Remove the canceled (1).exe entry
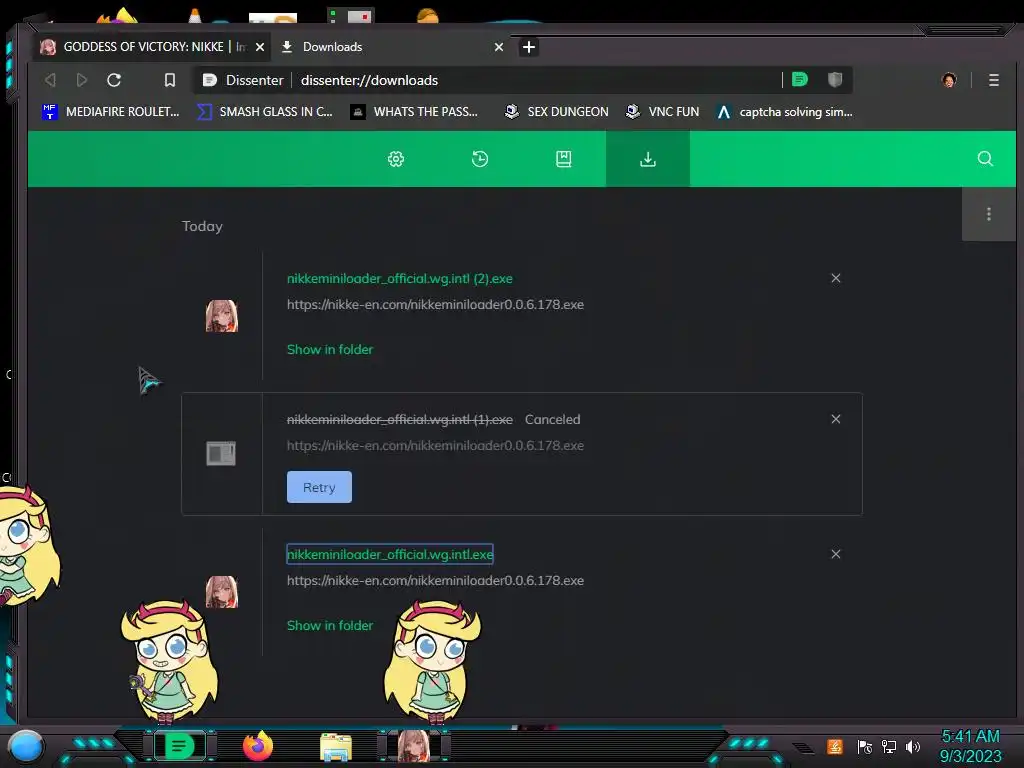The width and height of the screenshot is (1024, 768). (835, 419)
